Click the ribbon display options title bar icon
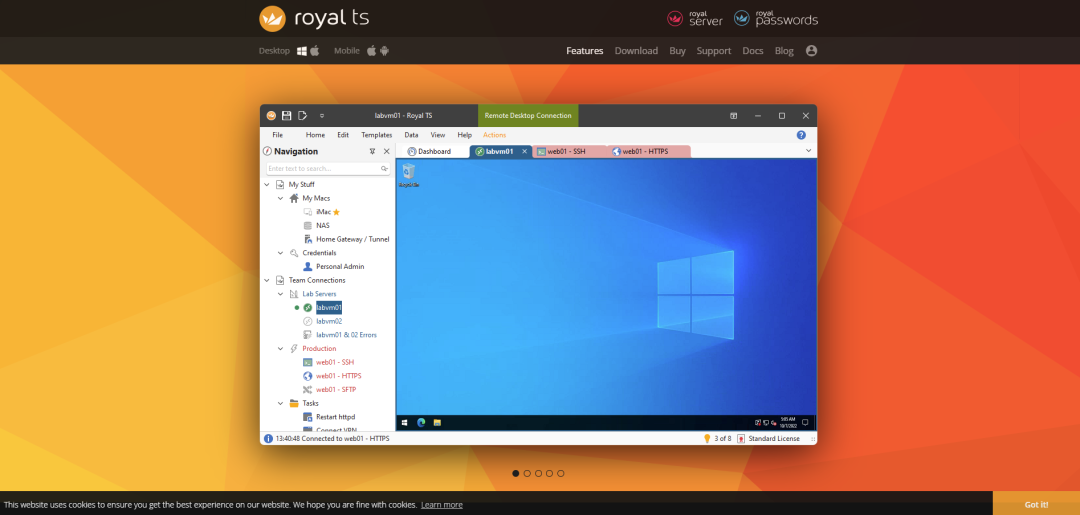1080x515 pixels. [734, 116]
